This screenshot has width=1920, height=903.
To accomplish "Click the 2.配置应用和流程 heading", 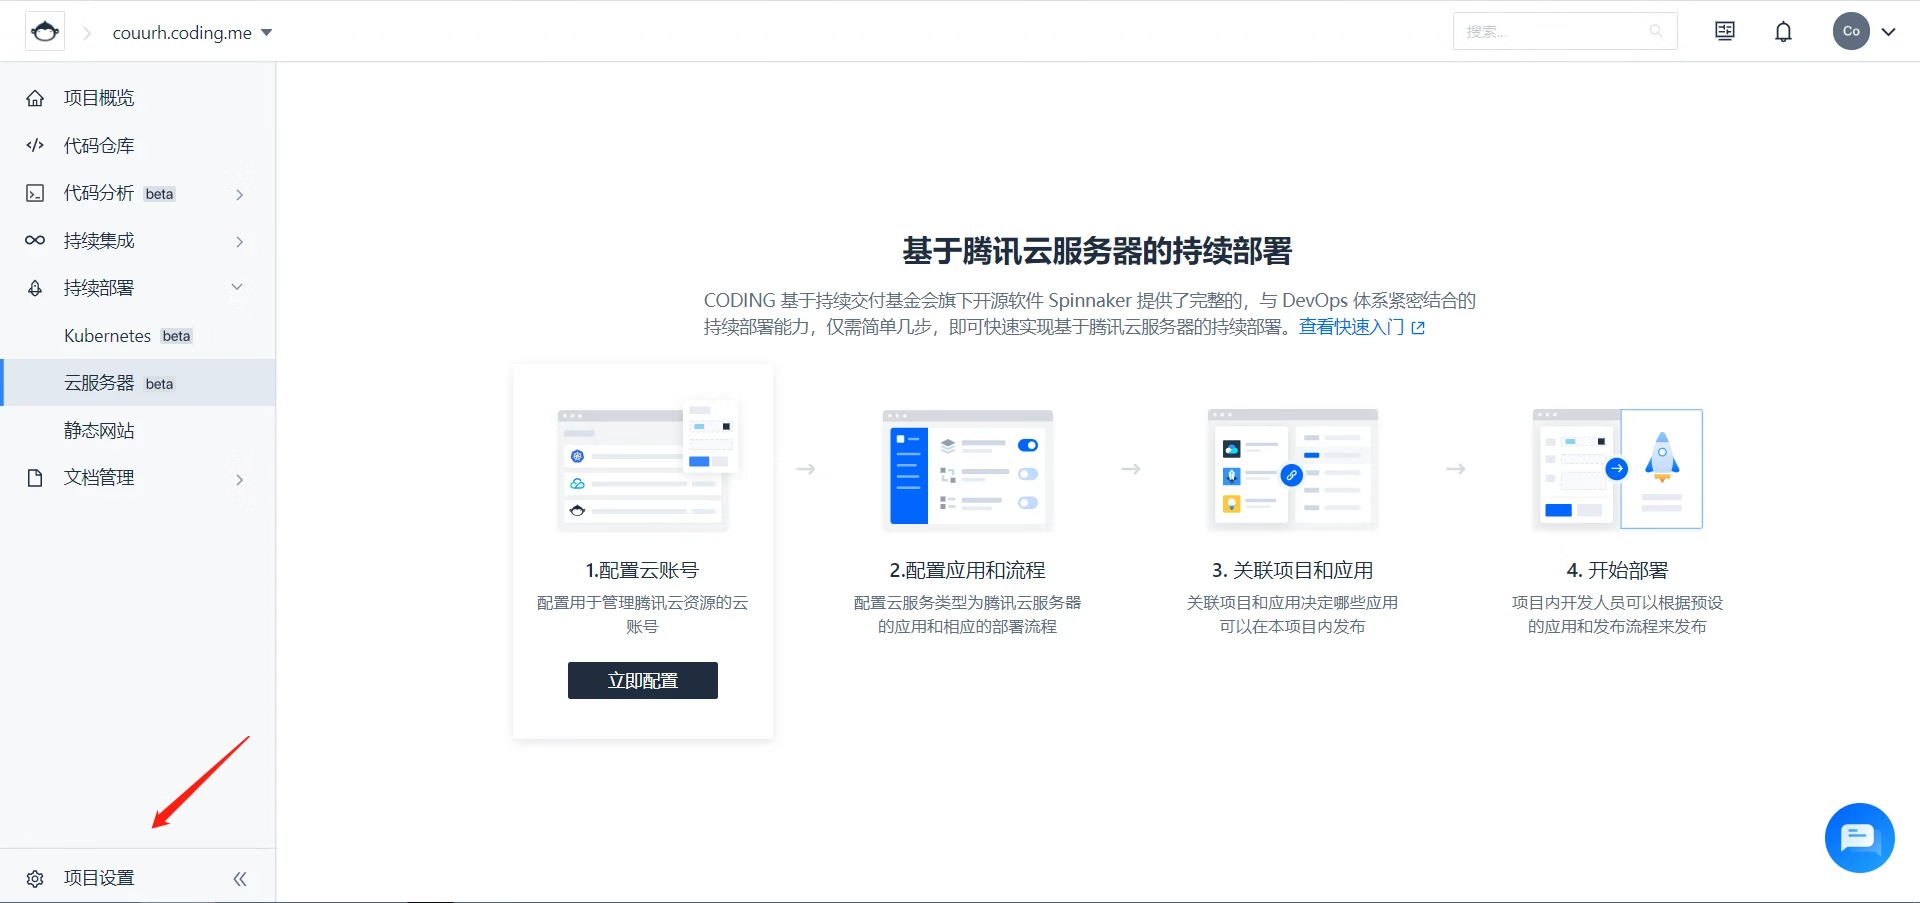I will click(x=967, y=571).
